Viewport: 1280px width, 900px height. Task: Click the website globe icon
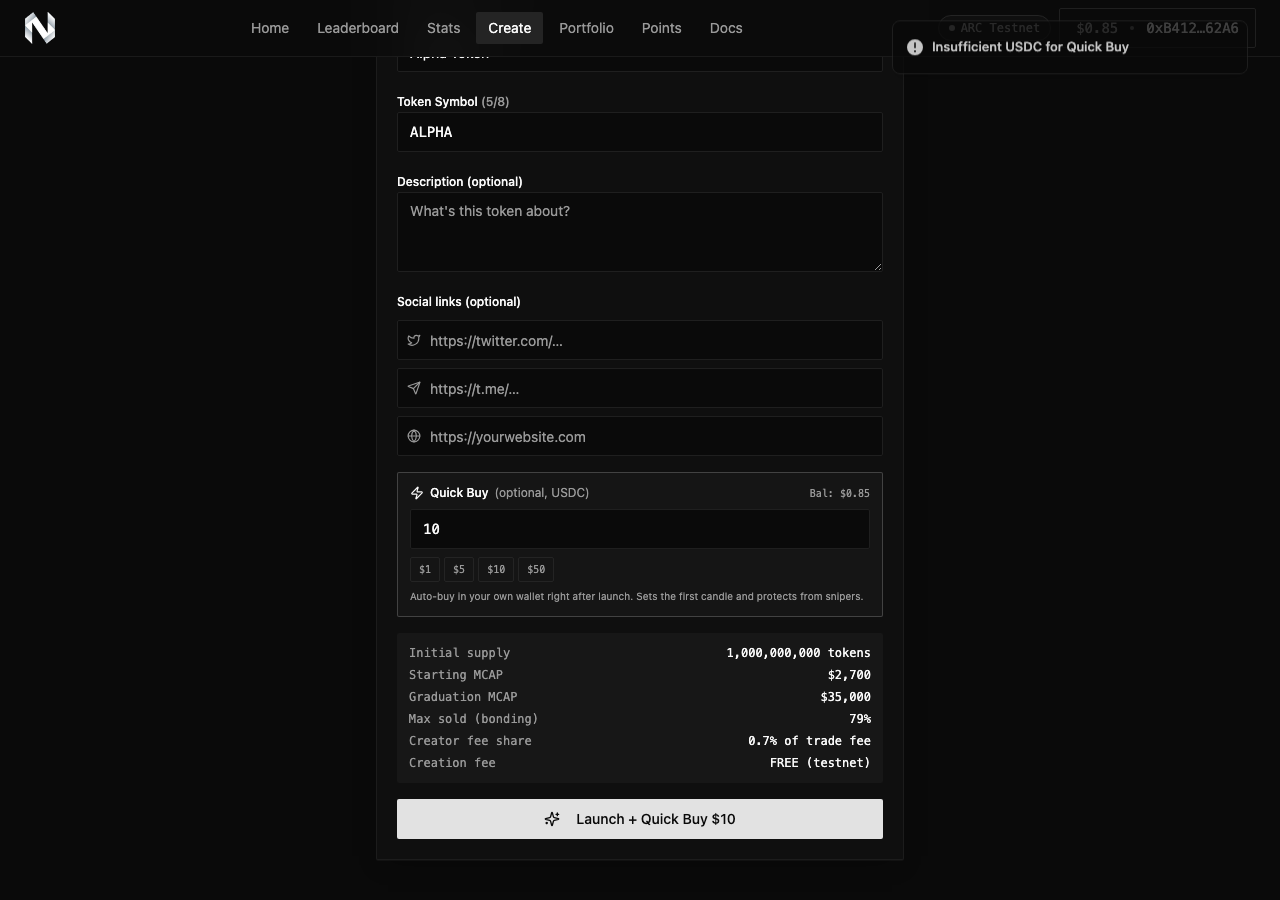pos(414,436)
